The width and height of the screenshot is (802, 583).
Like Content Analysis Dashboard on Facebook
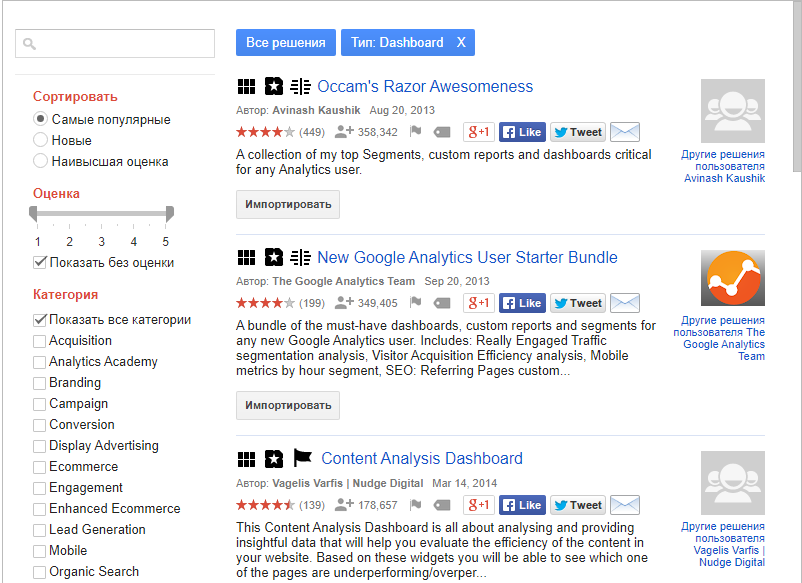(522, 505)
